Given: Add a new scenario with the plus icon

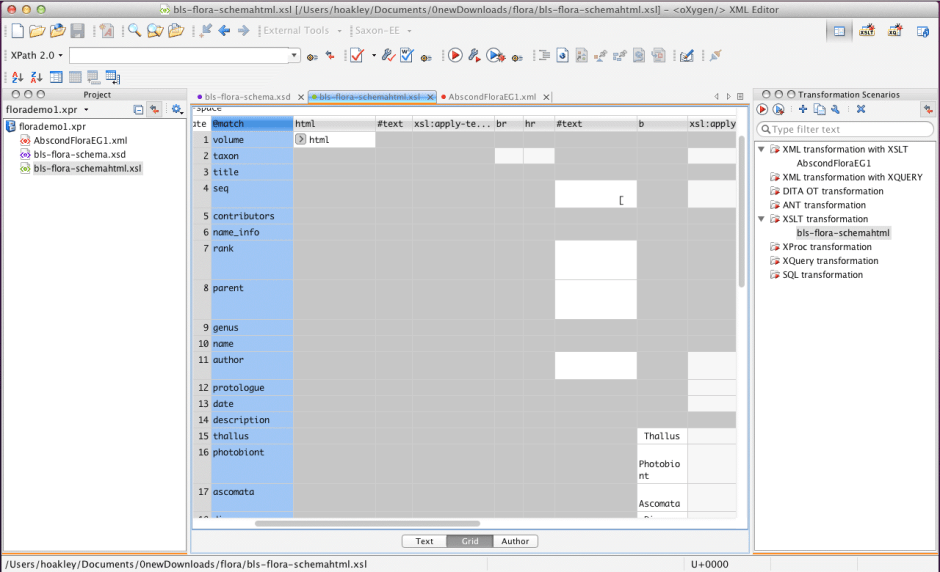Looking at the screenshot, I should pyautogui.click(x=803, y=109).
